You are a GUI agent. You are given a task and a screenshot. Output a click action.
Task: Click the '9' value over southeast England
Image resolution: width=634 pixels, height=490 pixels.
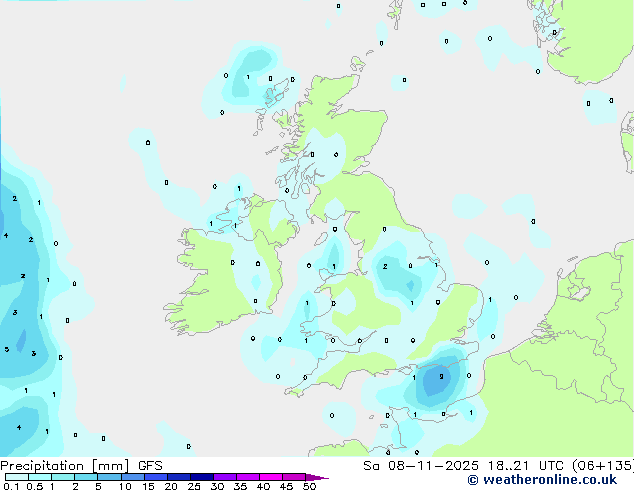(442, 376)
